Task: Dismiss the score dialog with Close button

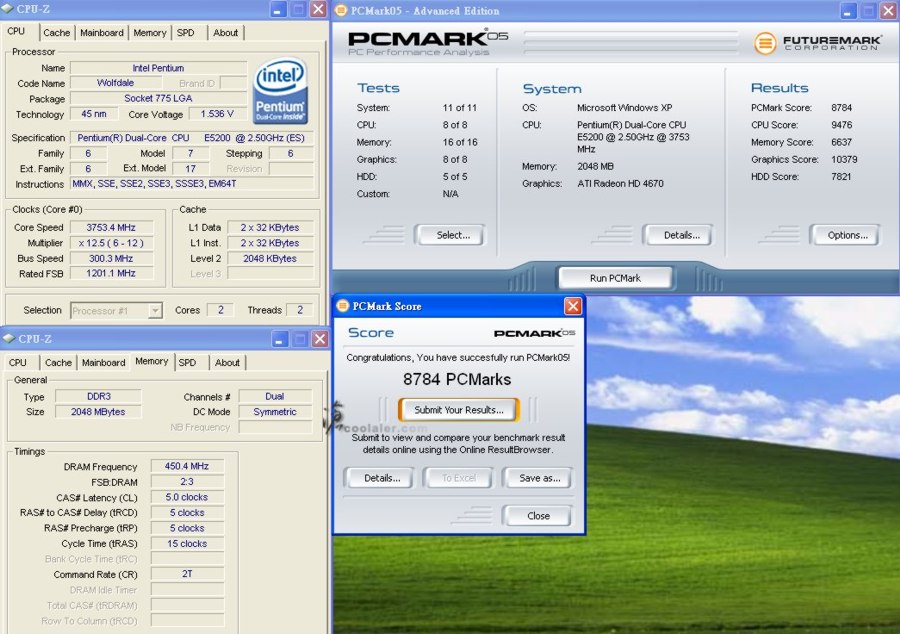Action: [538, 516]
